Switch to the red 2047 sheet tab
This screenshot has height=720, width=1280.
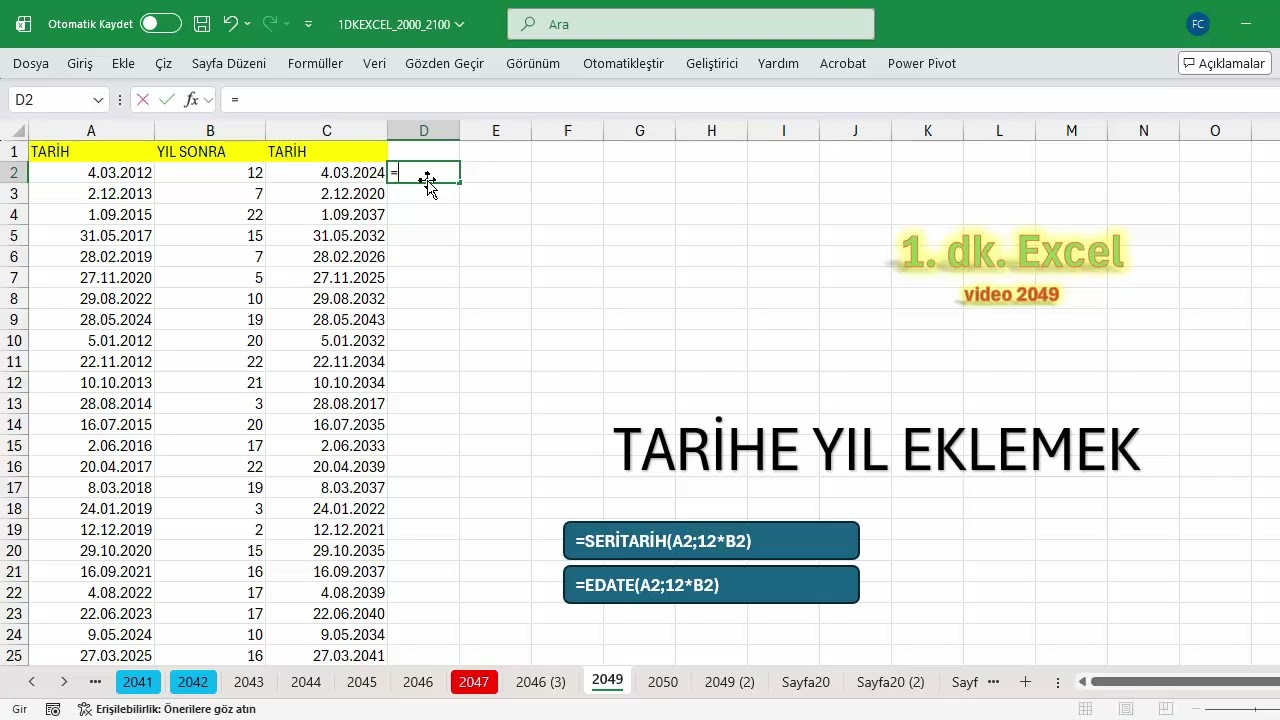474,682
